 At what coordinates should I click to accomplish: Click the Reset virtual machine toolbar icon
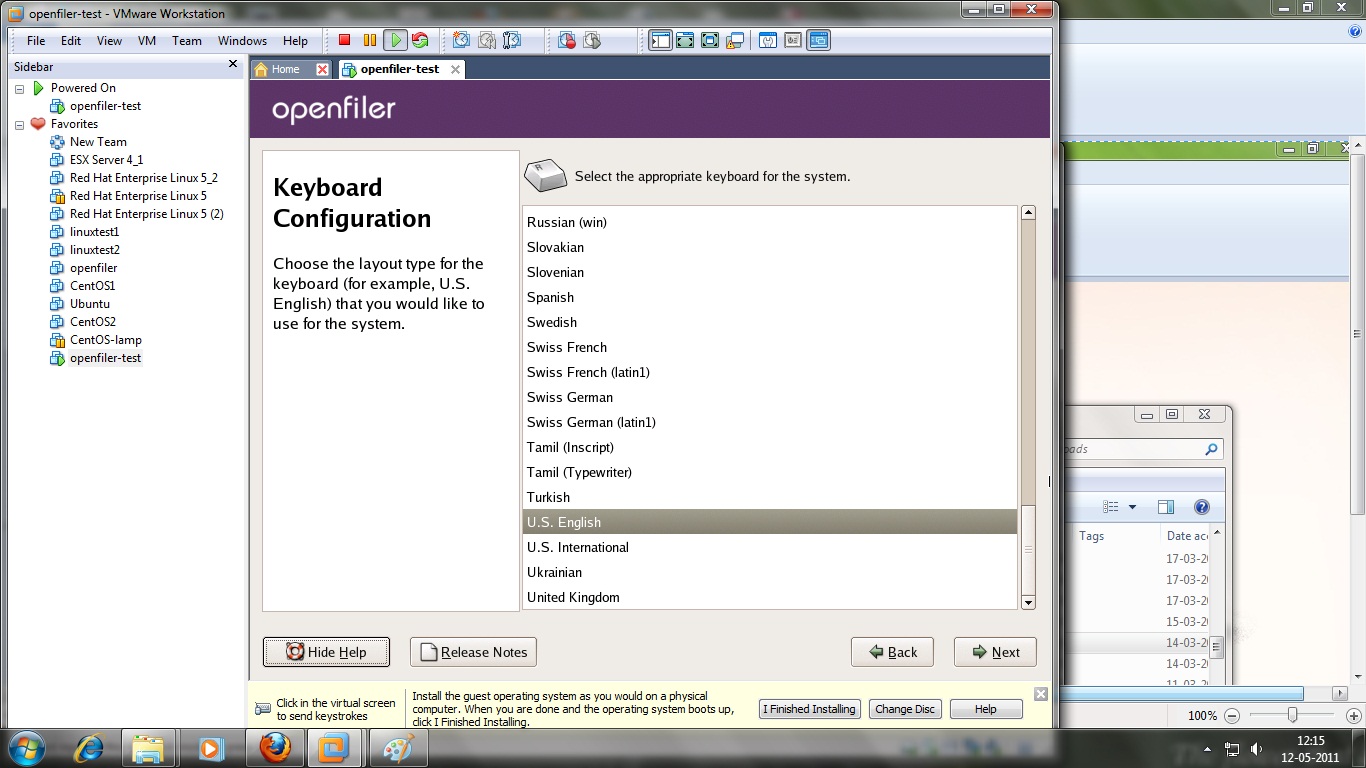tap(420, 40)
